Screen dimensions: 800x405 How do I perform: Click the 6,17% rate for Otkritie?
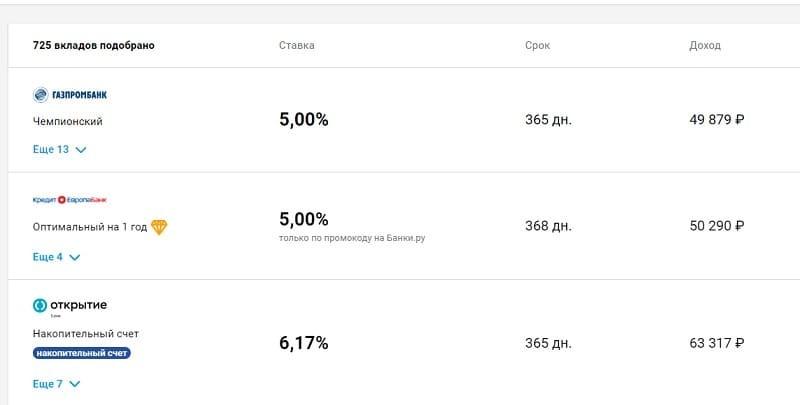[x=303, y=343]
